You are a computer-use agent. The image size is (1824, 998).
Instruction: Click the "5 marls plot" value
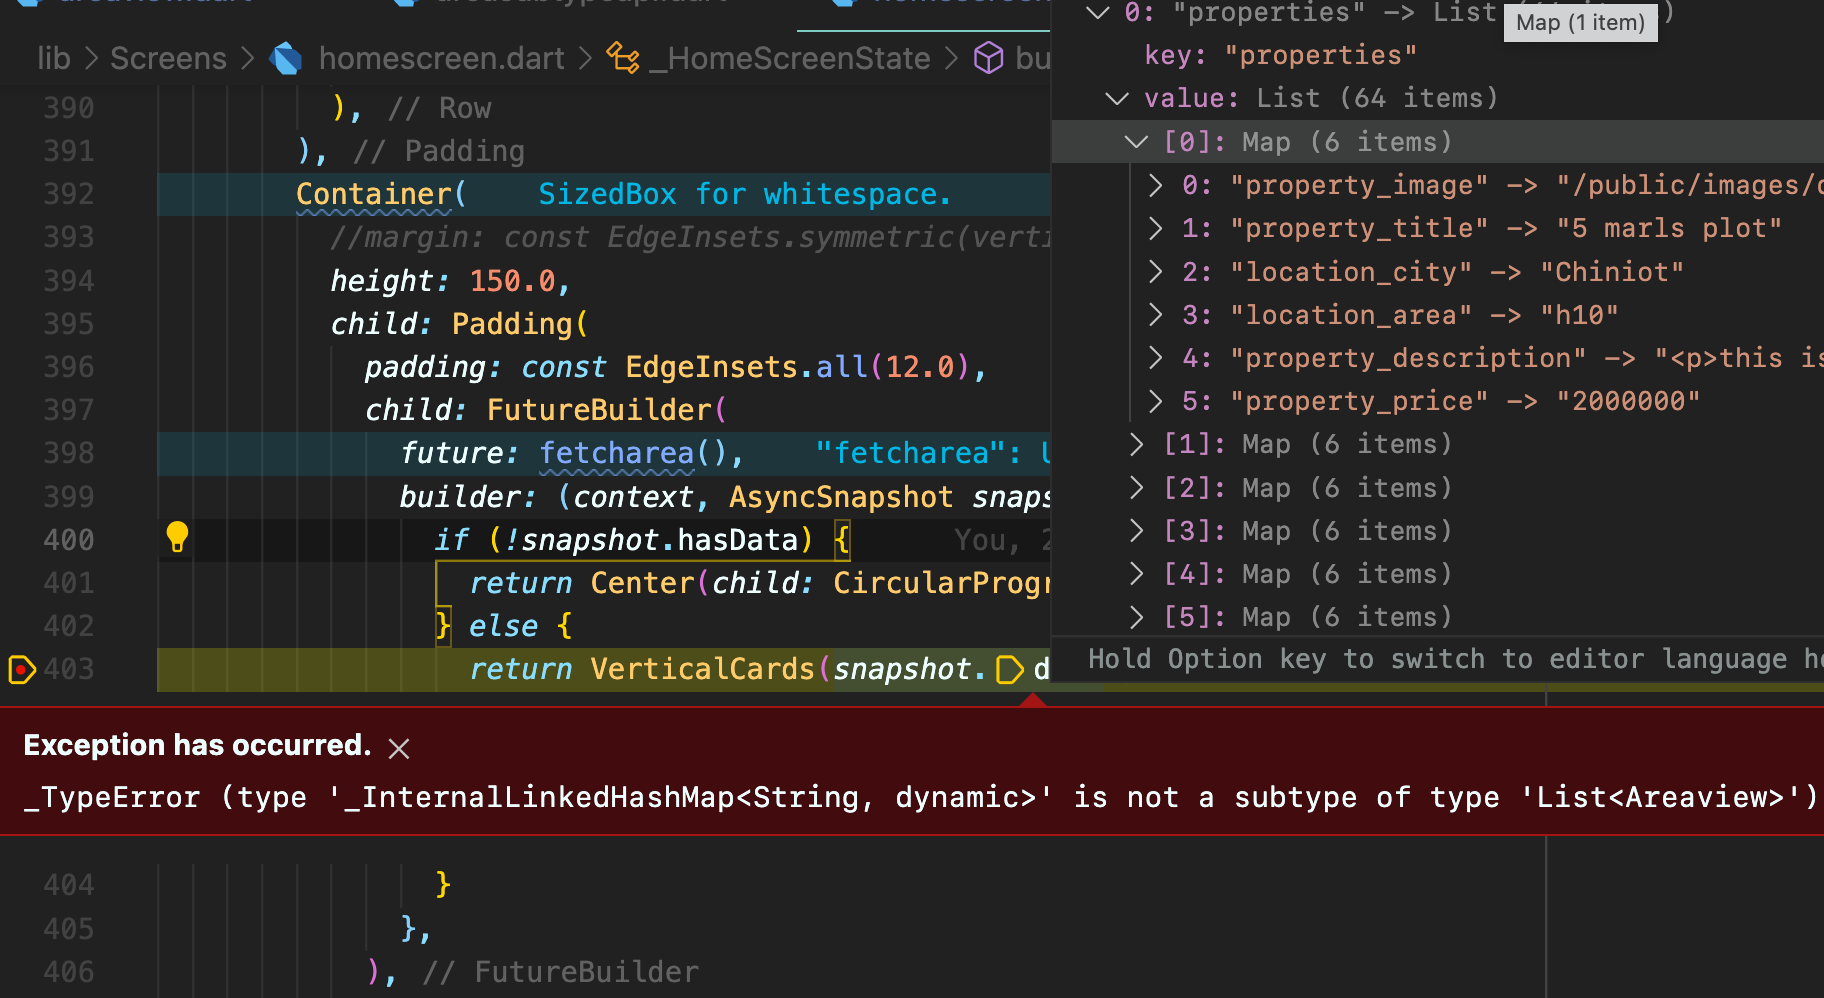[x=1669, y=228]
